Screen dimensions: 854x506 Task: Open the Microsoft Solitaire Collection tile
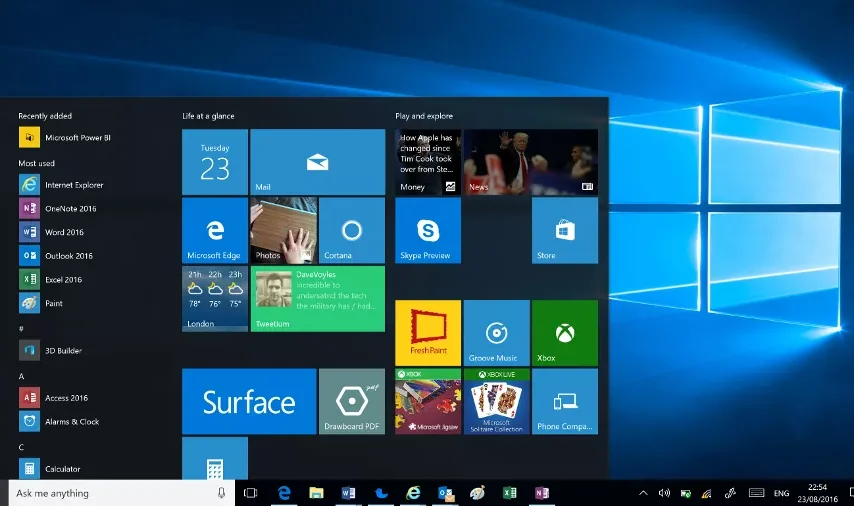tap(497, 401)
